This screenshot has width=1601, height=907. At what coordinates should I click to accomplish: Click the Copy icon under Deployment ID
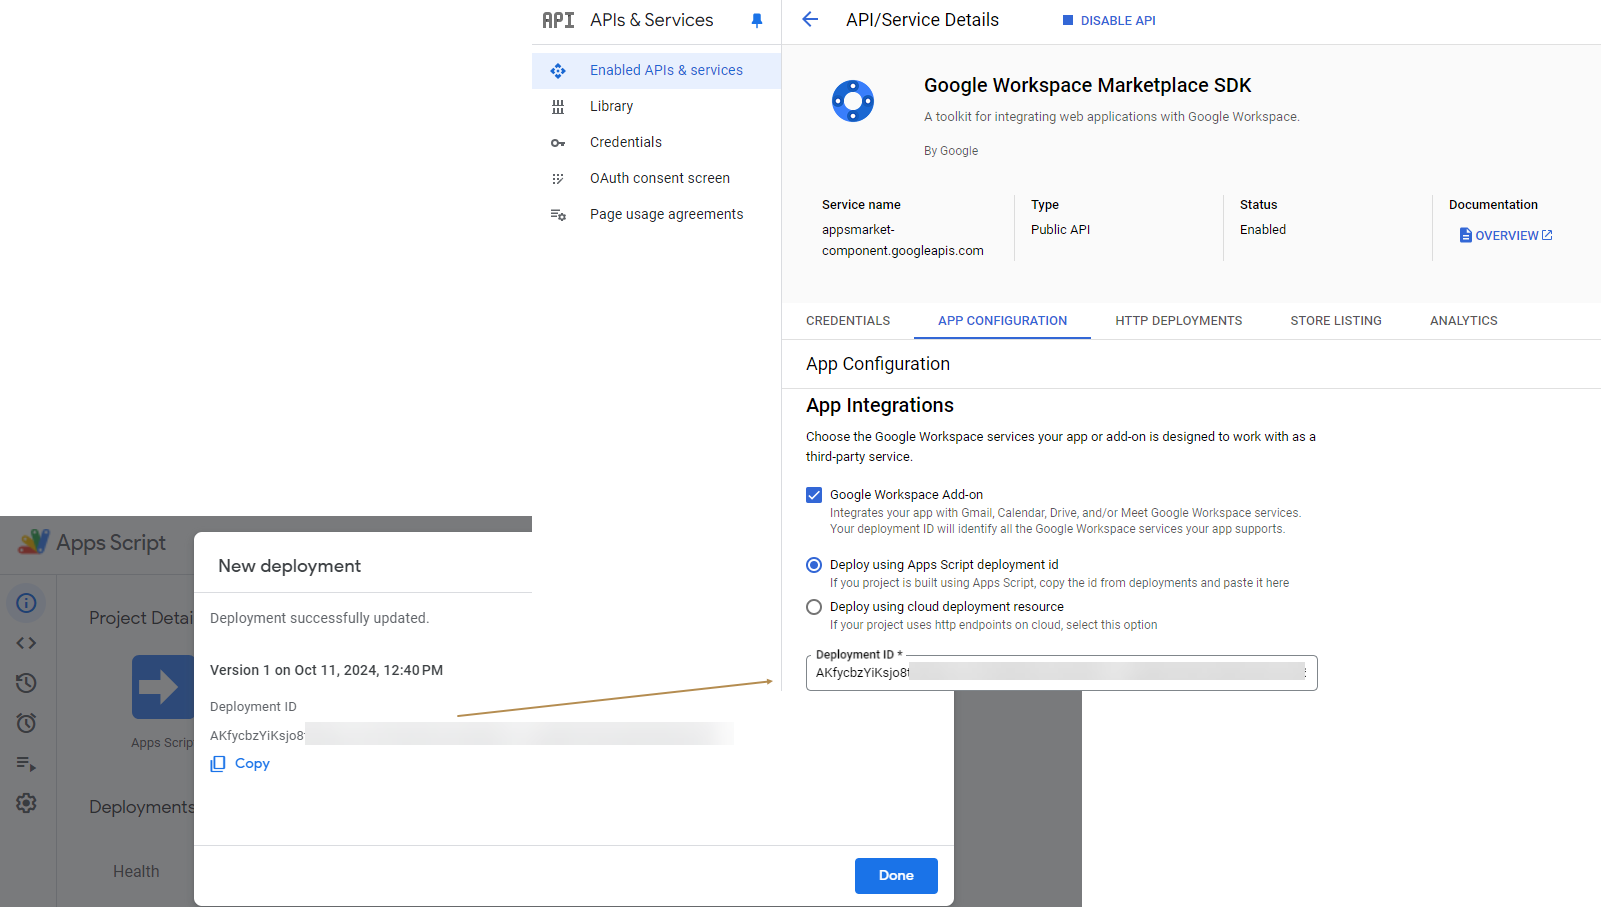pyautogui.click(x=218, y=764)
